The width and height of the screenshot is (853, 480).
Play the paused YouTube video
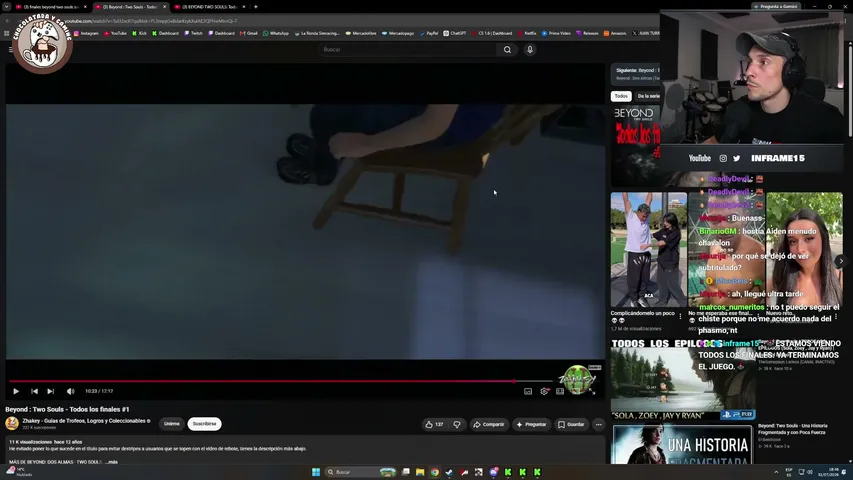point(16,391)
